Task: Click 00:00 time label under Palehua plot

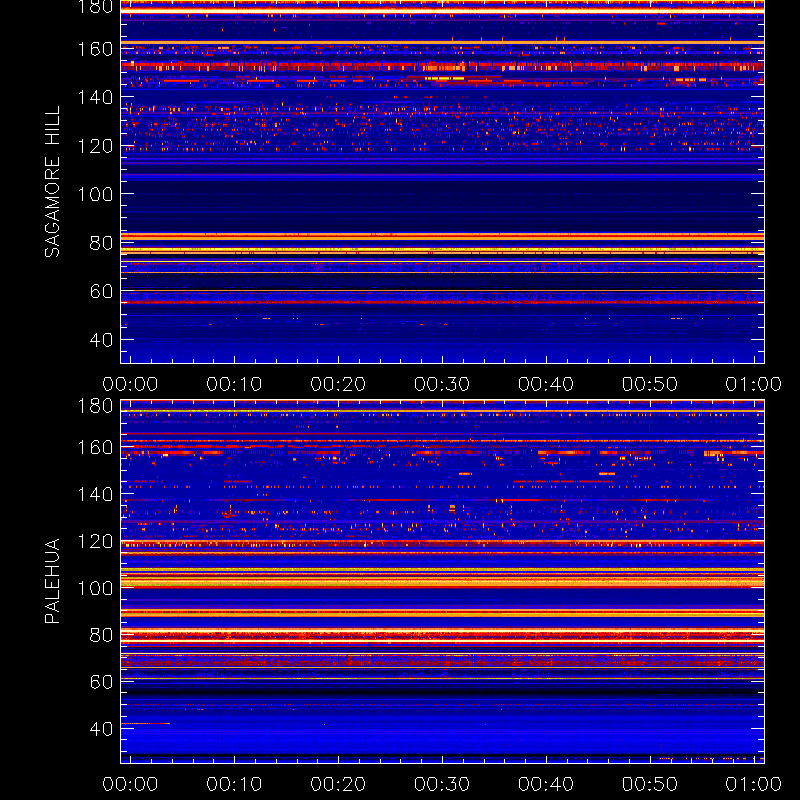Action: pos(130,784)
